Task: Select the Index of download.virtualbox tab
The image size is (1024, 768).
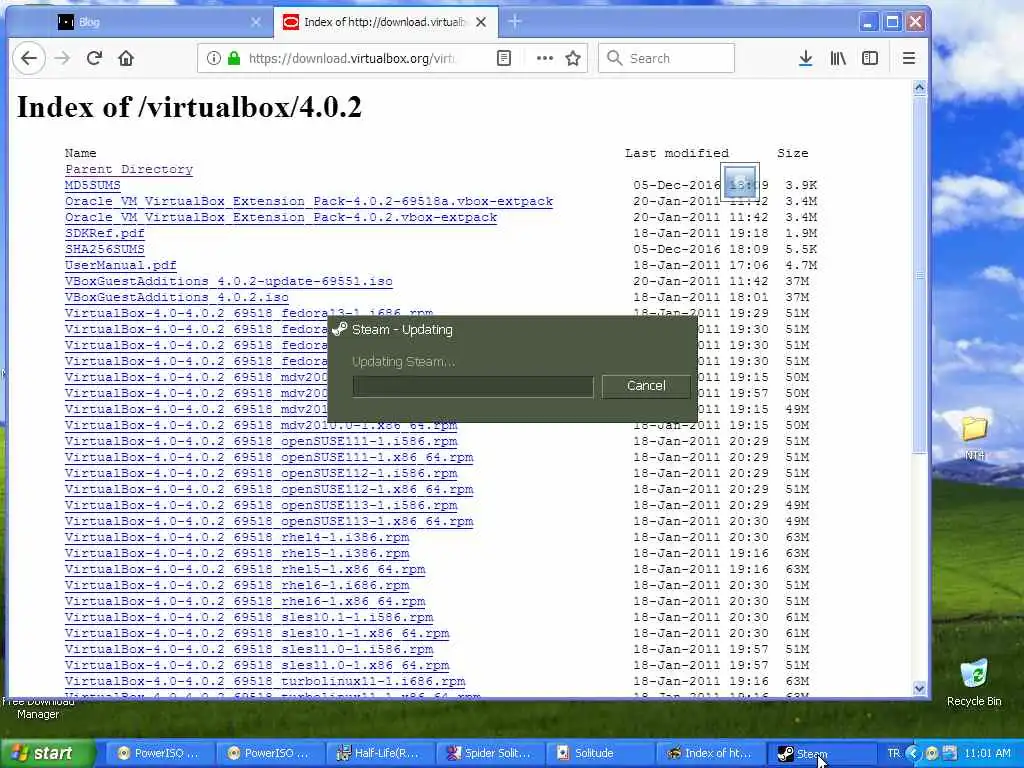Action: tap(385, 22)
